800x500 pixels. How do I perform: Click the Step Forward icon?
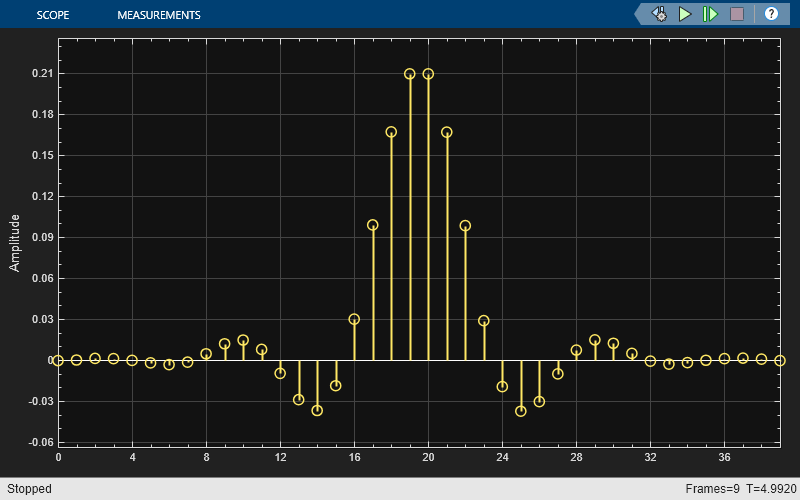[x=711, y=14]
